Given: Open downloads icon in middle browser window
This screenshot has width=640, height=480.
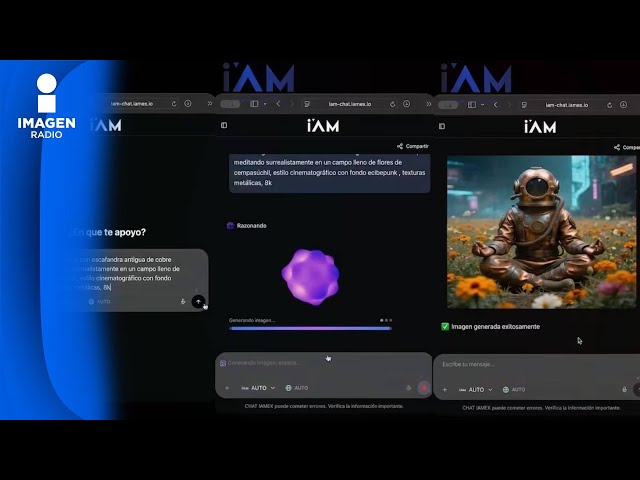Looking at the screenshot, I should point(407,104).
